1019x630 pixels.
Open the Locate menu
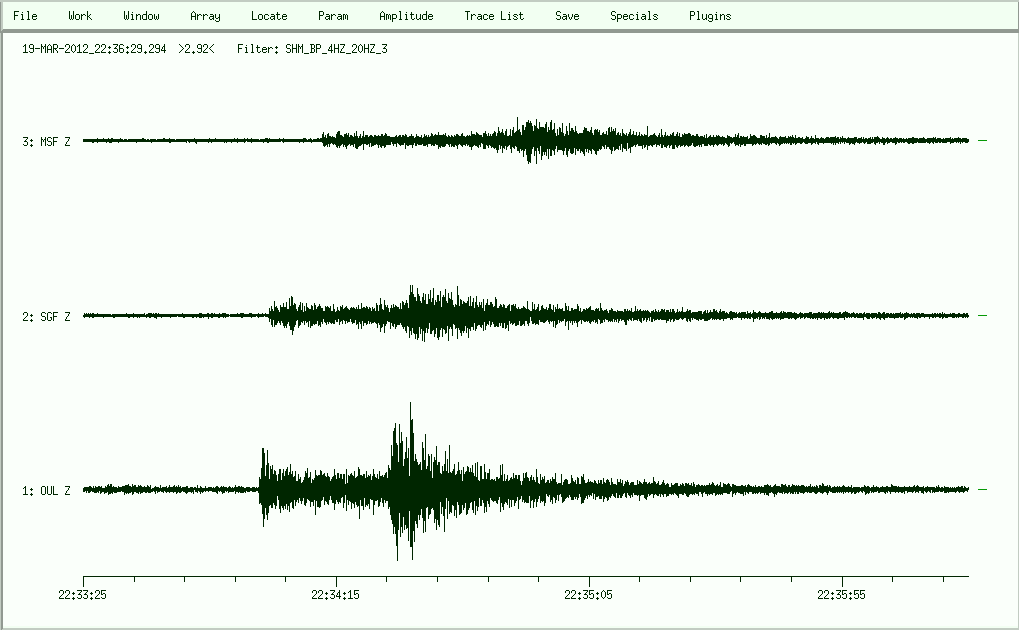click(269, 16)
